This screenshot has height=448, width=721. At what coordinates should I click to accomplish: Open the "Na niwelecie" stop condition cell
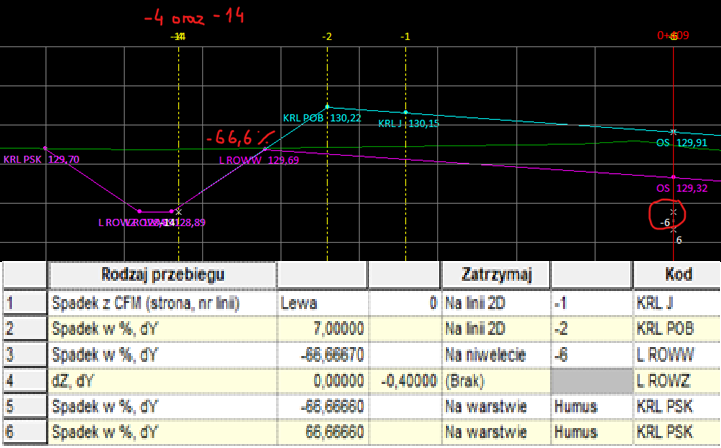(495, 354)
